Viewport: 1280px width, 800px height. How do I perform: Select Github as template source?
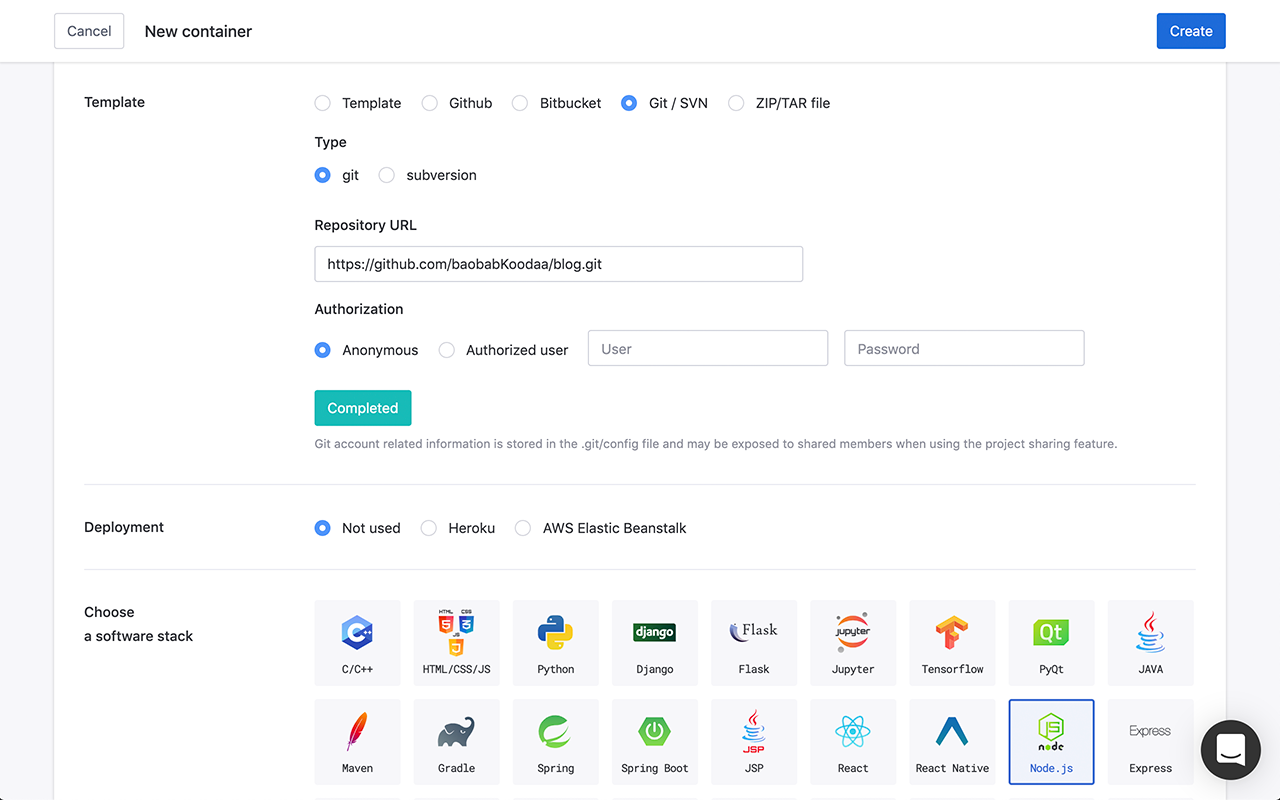[429, 103]
